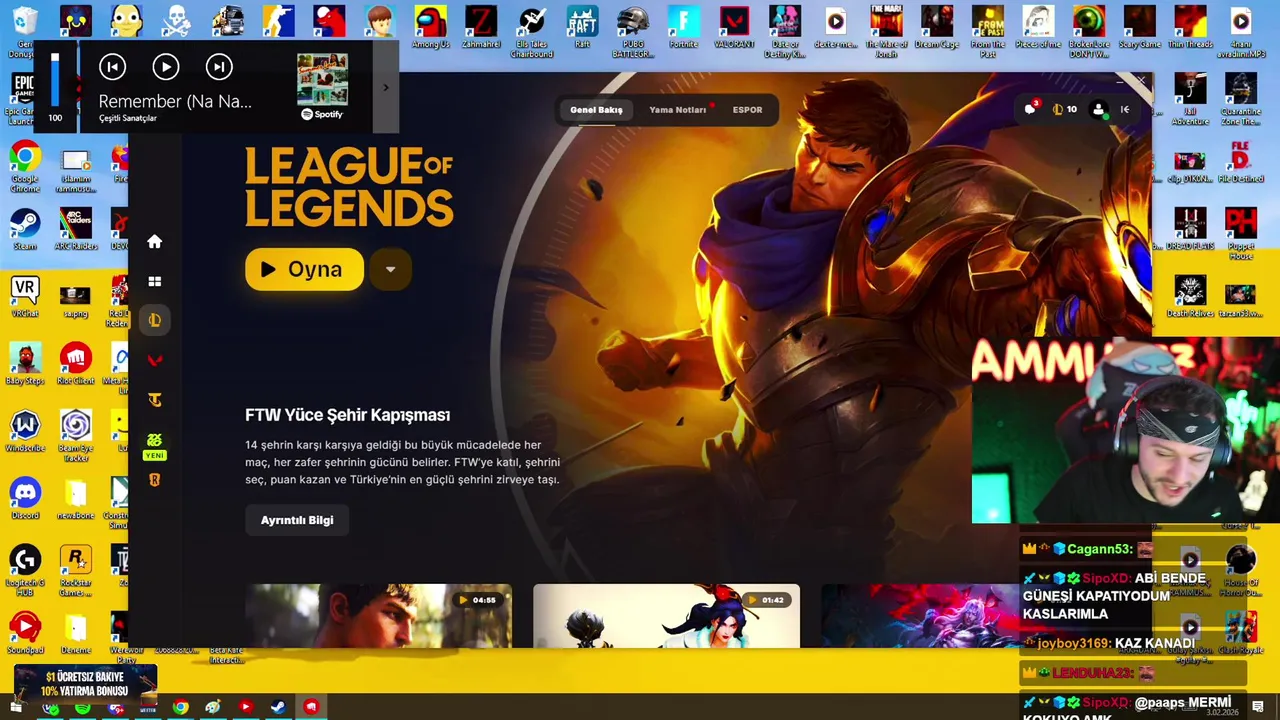Switch to the ESPOR tab
Screen dimensions: 1280x720
pos(747,110)
